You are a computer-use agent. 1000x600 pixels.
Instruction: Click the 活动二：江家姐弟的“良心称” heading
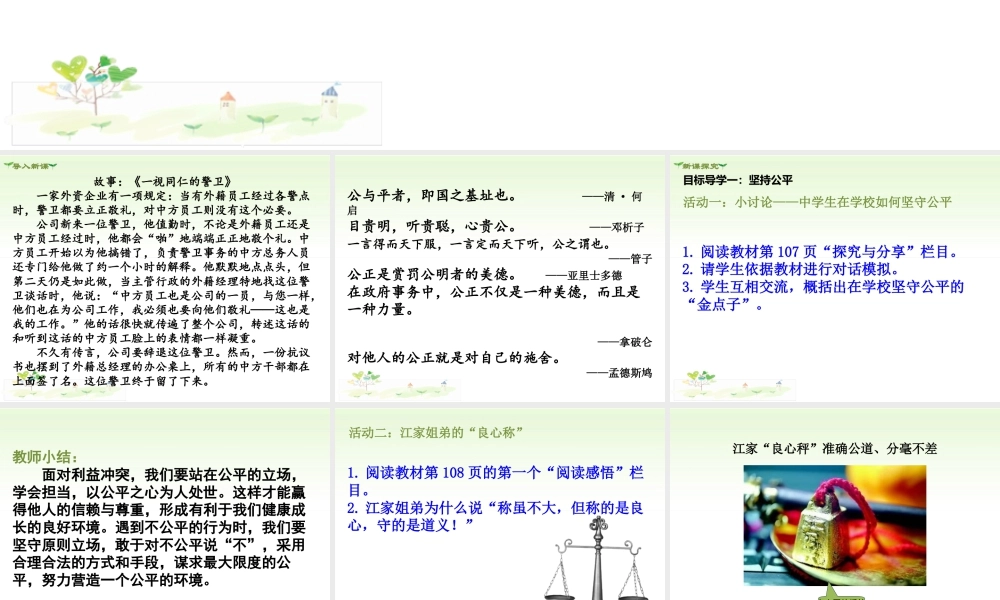click(x=437, y=432)
